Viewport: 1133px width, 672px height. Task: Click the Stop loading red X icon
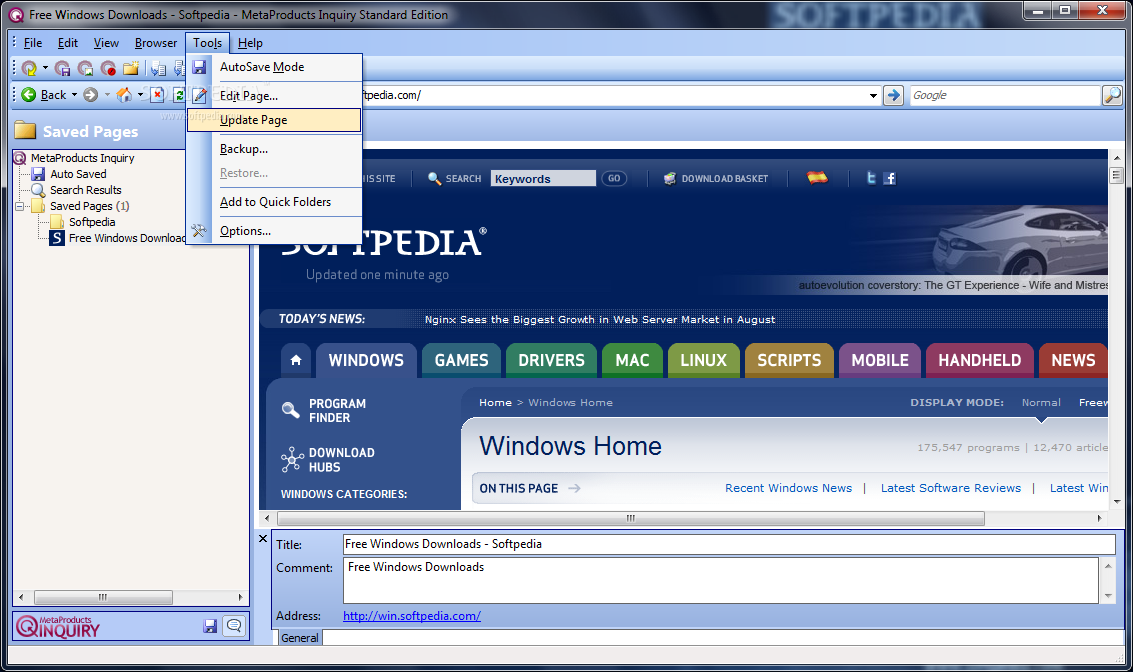tap(157, 95)
